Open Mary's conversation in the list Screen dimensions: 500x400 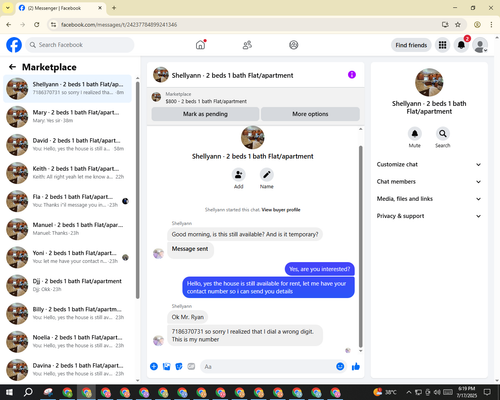(68, 117)
